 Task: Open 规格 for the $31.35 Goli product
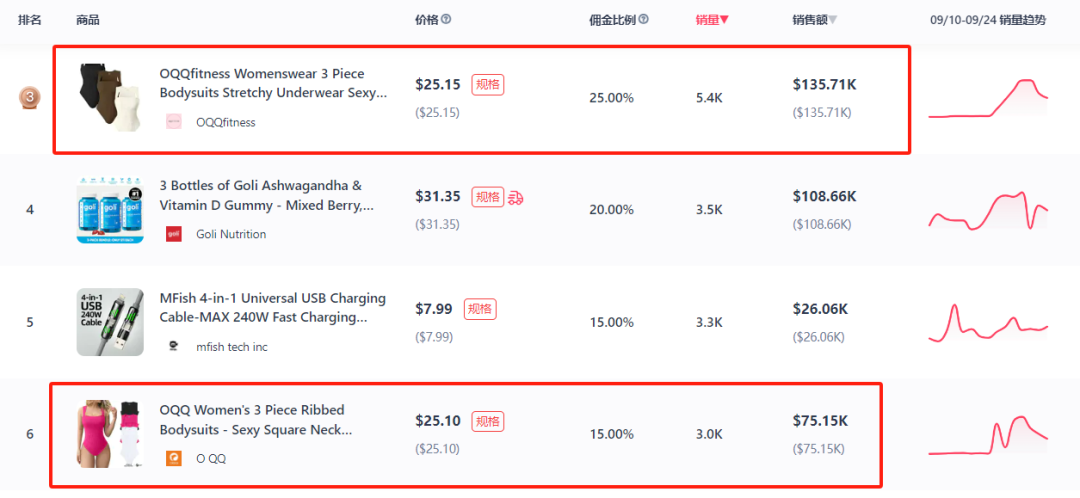point(488,197)
